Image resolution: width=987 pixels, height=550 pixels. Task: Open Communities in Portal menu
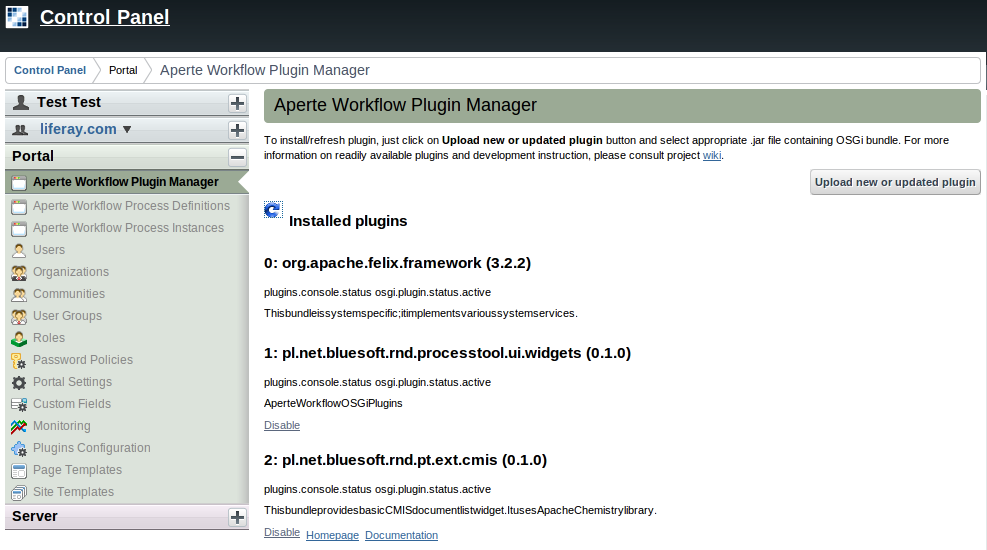(69, 294)
